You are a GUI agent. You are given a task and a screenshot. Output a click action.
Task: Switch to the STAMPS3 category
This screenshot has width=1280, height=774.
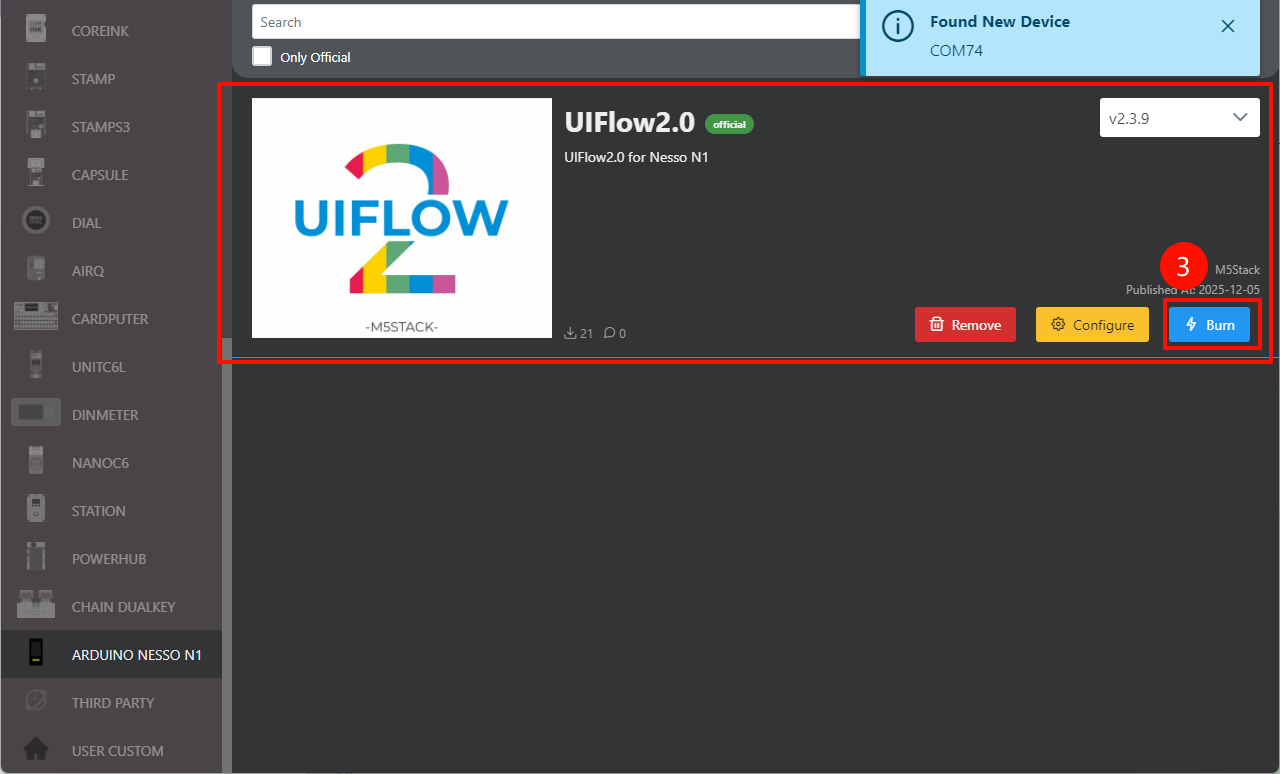pyautogui.click(x=100, y=127)
